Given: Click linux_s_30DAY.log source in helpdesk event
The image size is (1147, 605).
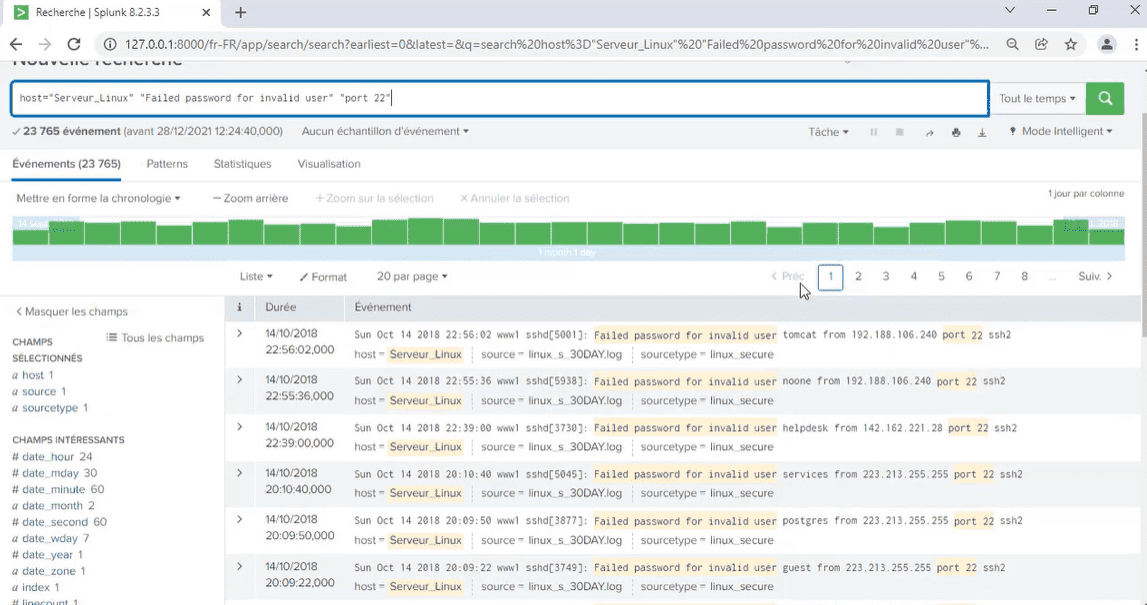Looking at the screenshot, I should point(575,447).
